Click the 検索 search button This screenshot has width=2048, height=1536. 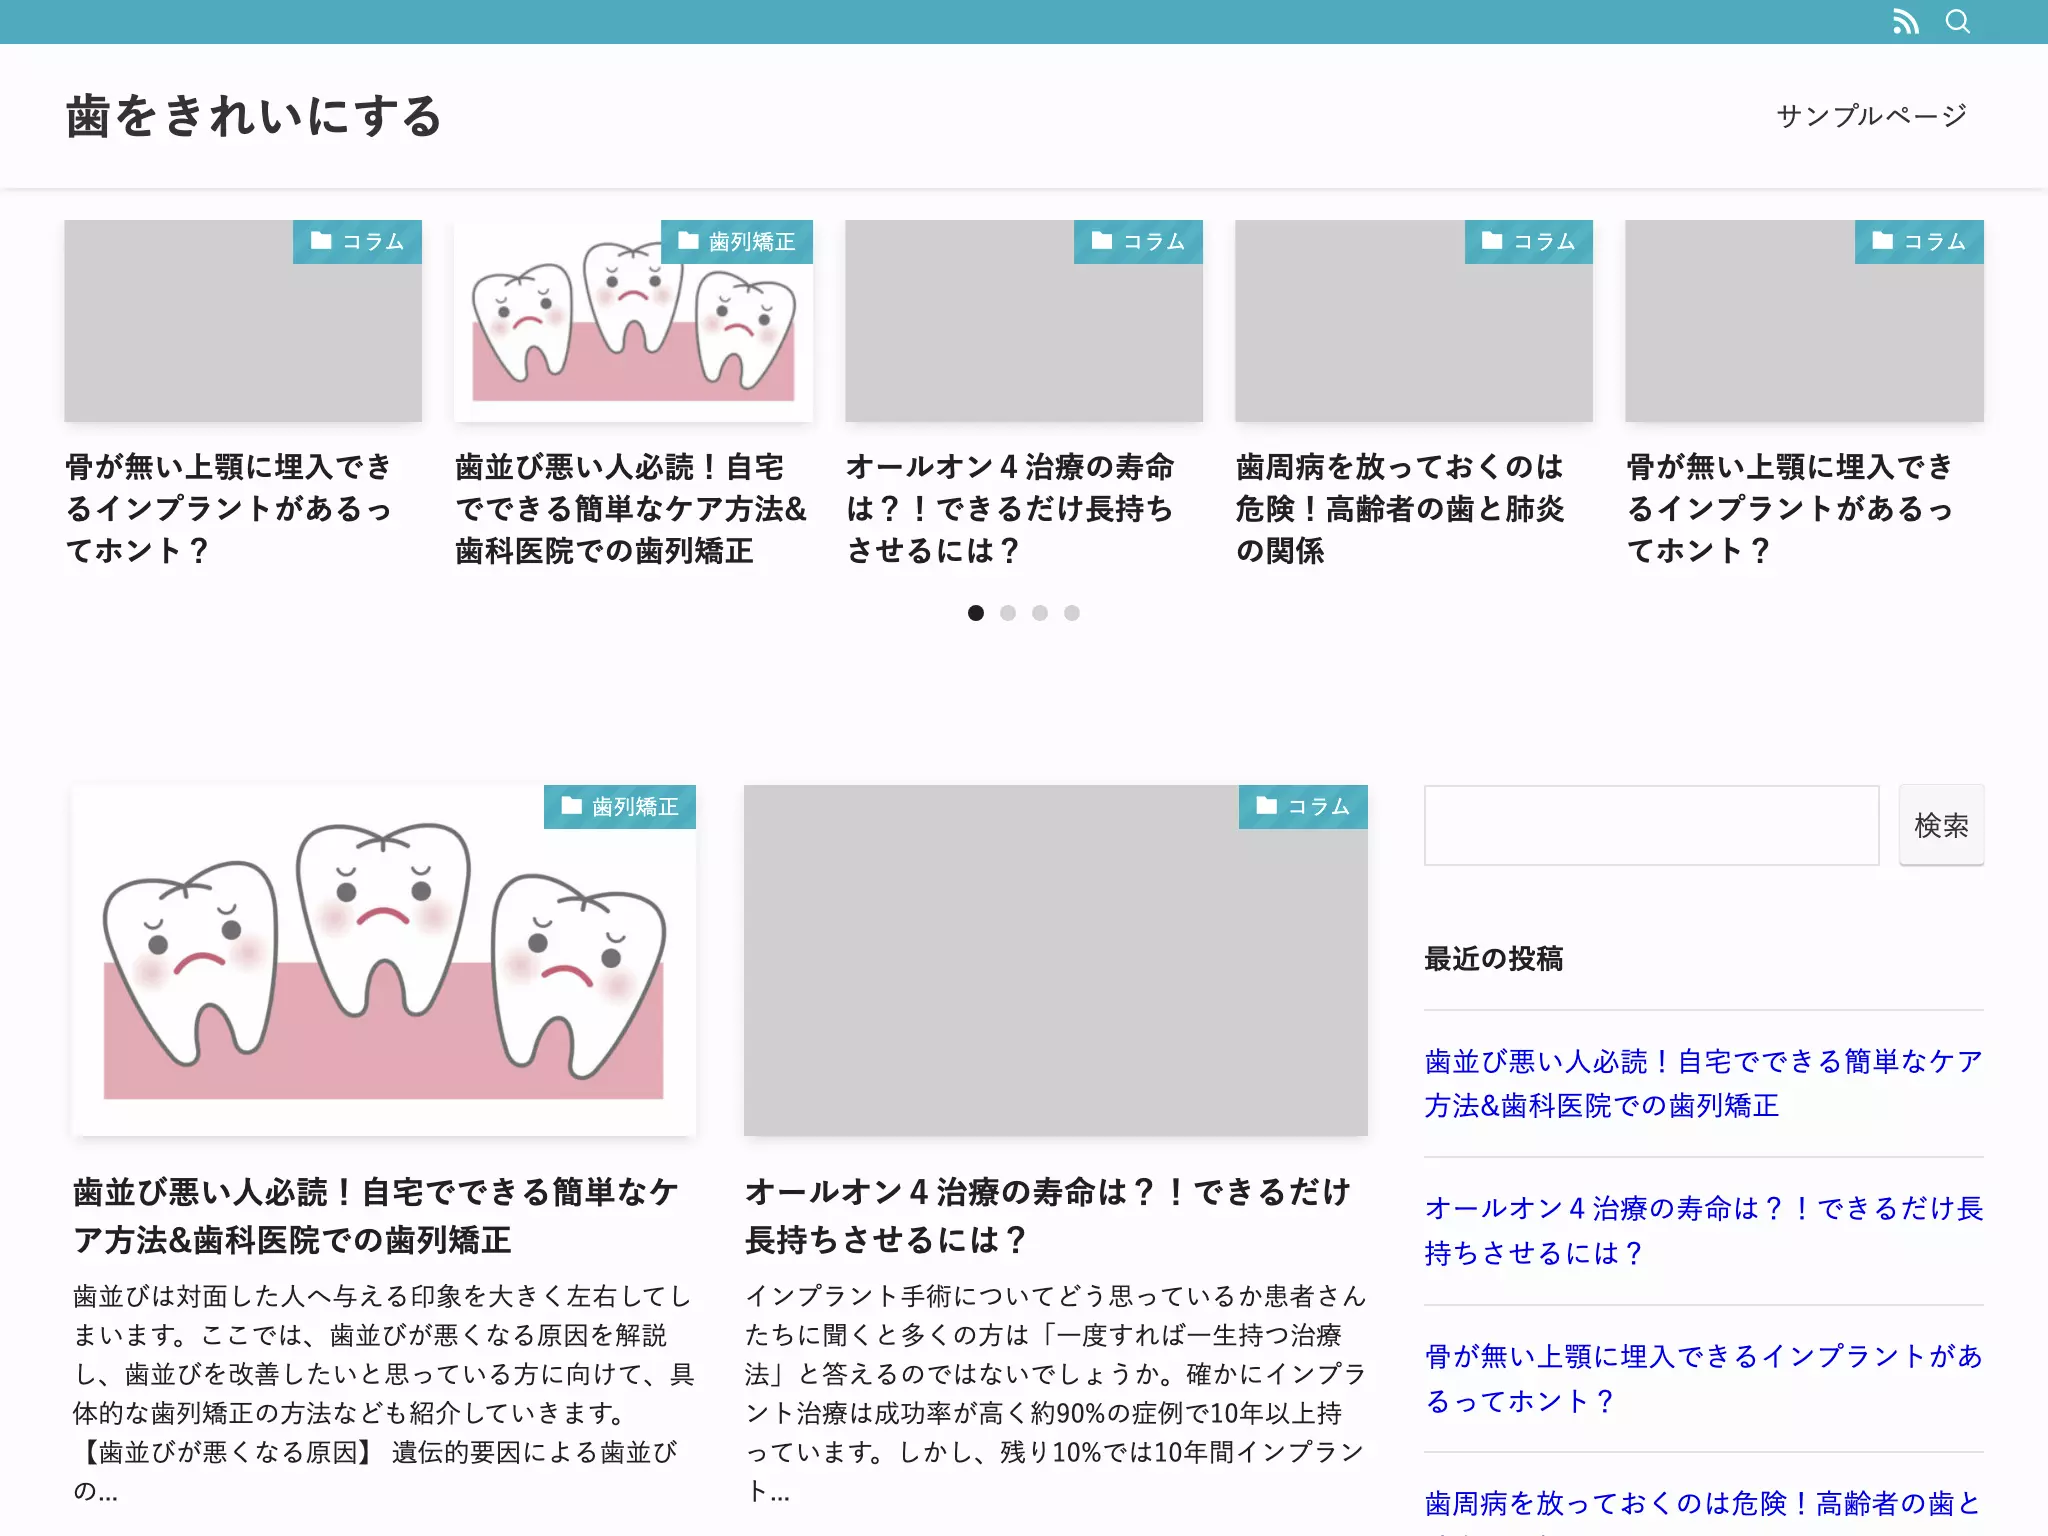[1942, 826]
